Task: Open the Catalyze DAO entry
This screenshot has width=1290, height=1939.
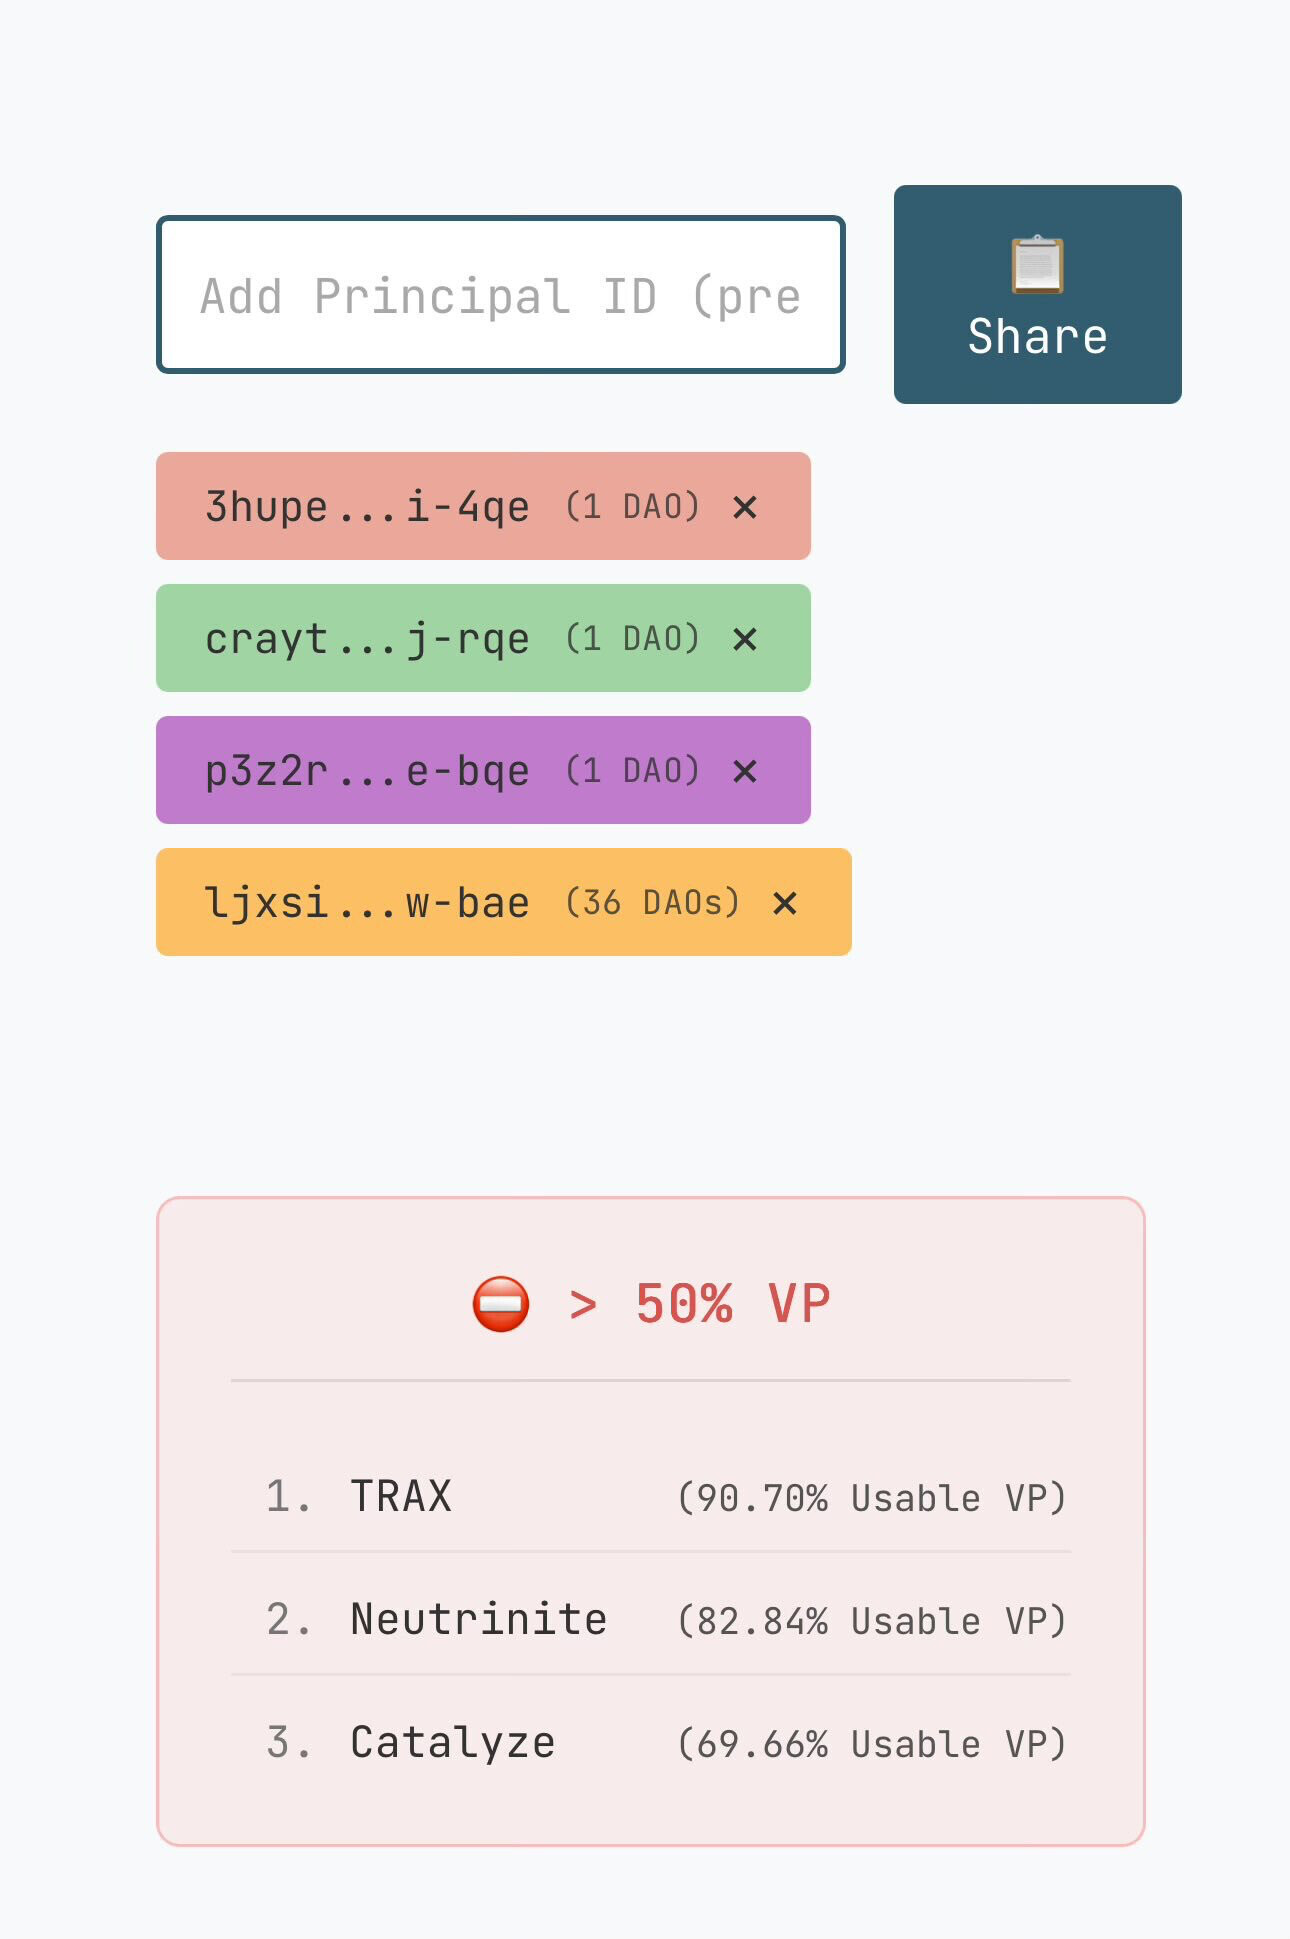Action: tap(651, 1742)
